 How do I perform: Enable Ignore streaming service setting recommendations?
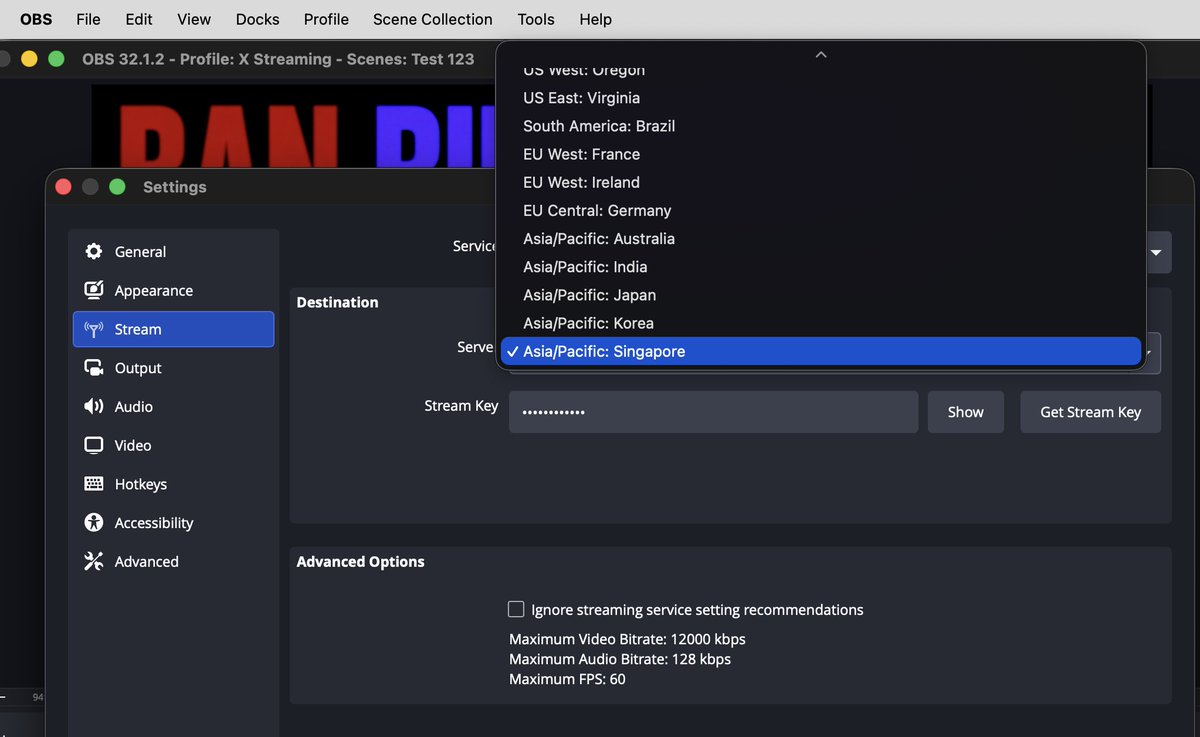click(x=516, y=609)
